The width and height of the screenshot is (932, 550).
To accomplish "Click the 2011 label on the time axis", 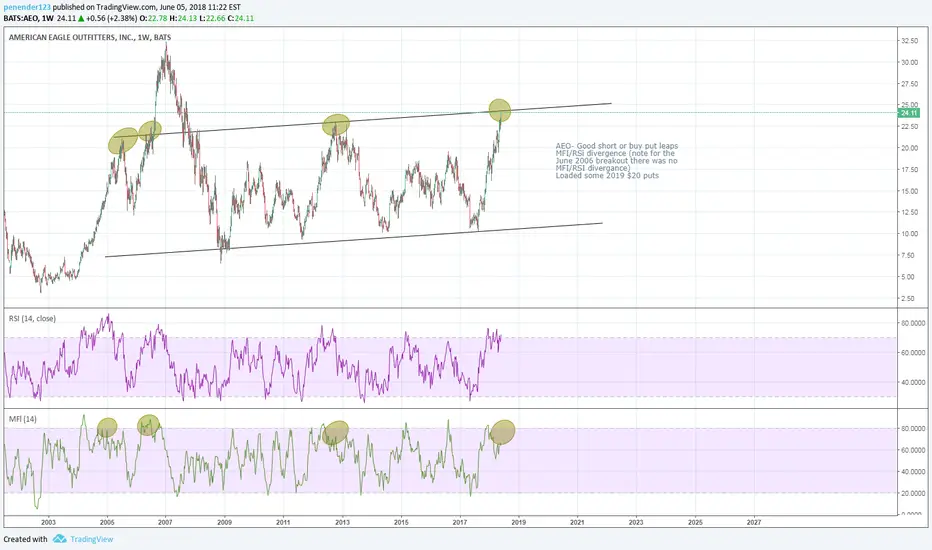I will (283, 522).
